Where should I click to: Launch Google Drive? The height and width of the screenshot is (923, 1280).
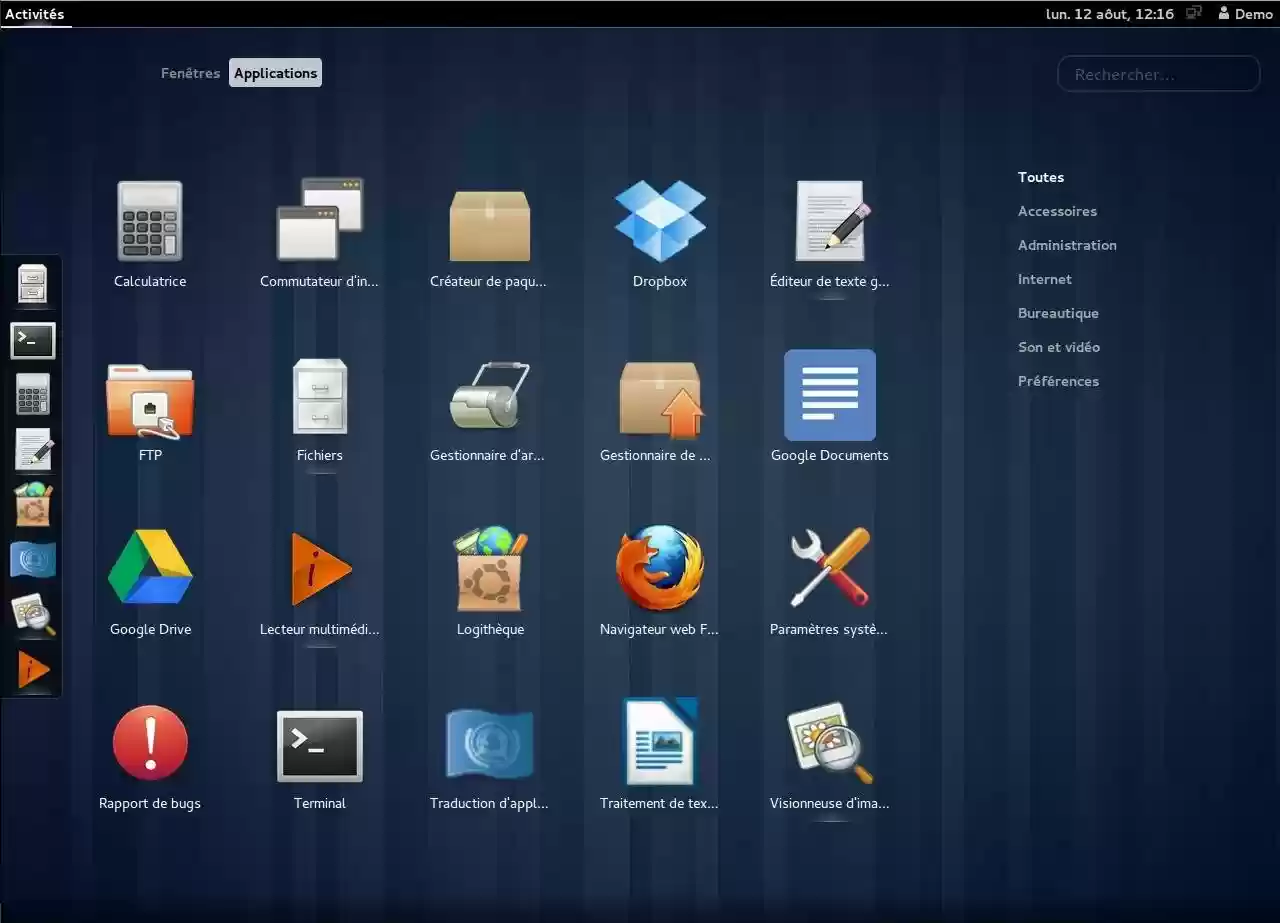click(x=149, y=569)
